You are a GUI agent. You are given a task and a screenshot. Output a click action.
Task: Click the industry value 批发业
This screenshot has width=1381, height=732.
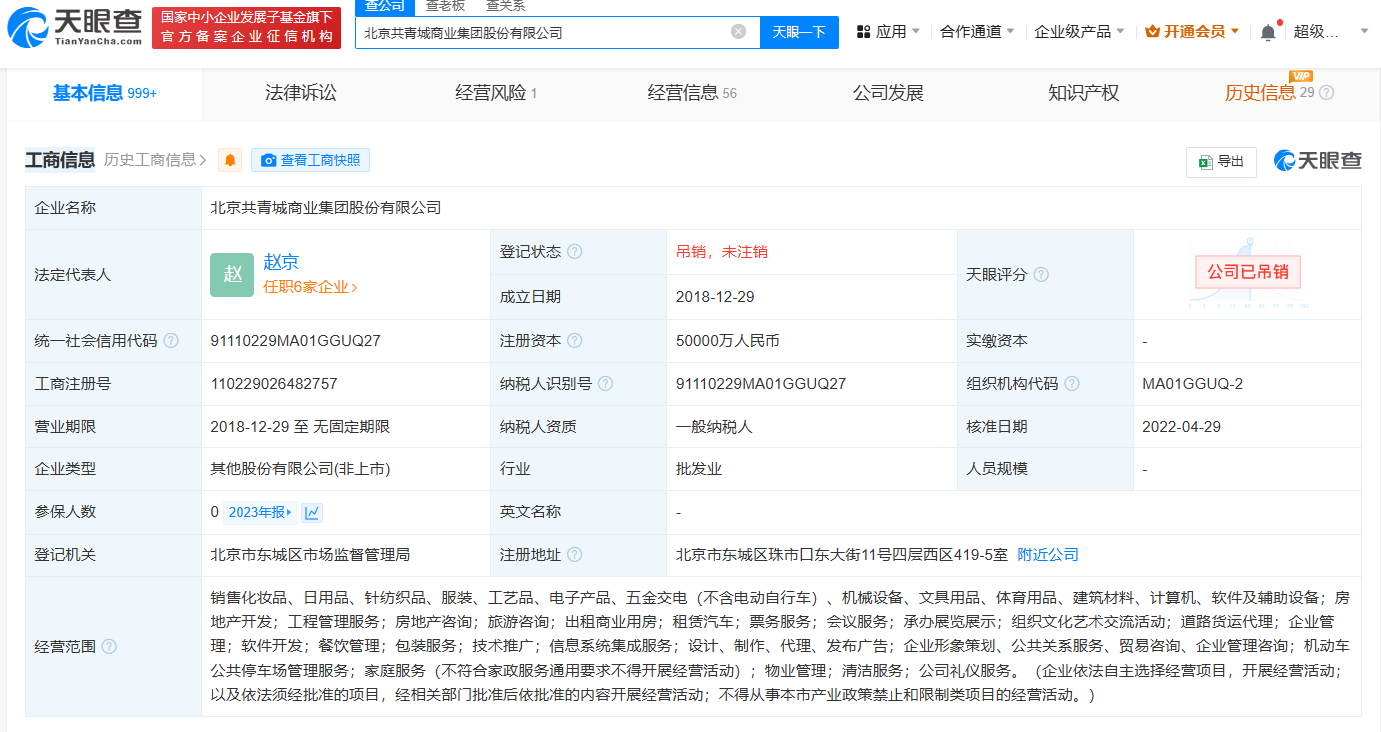[x=699, y=469]
